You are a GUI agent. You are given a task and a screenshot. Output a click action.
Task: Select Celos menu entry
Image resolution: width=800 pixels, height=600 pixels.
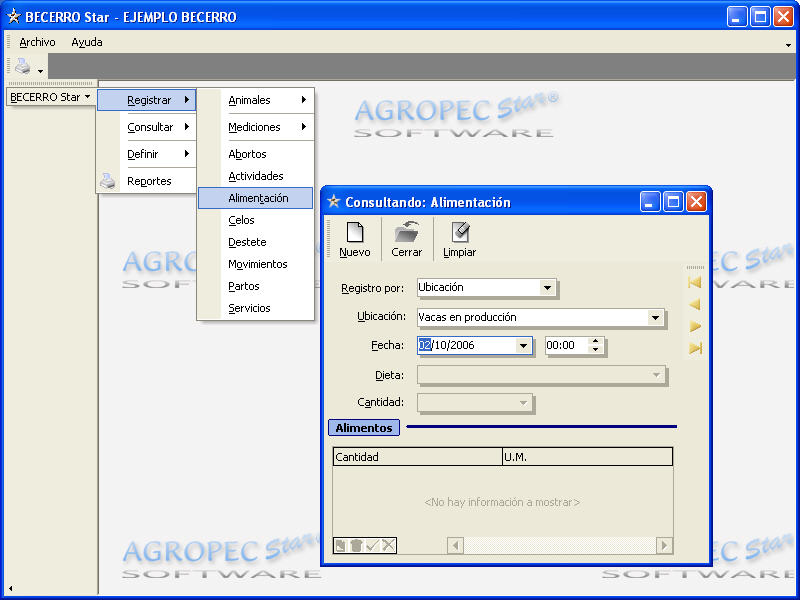coord(256,220)
